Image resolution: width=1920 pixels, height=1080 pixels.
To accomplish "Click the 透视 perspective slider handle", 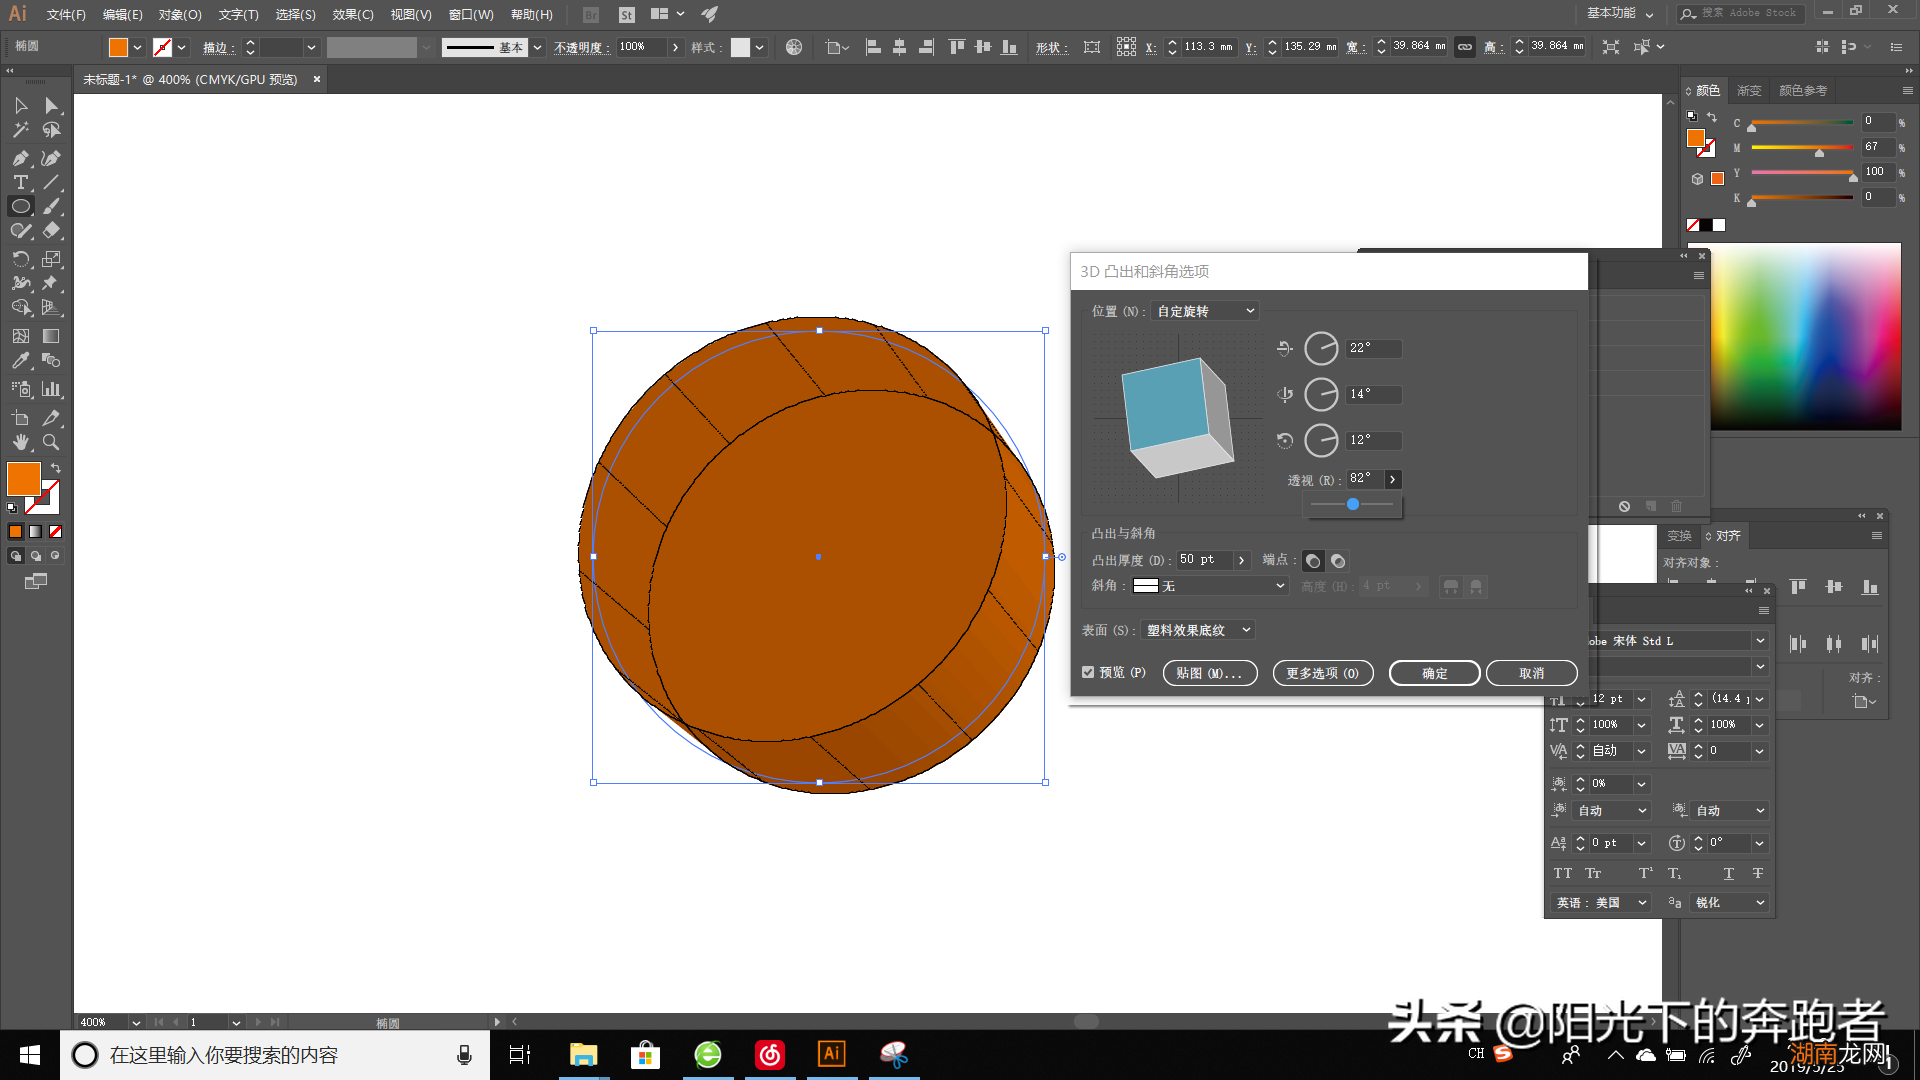I will pyautogui.click(x=1353, y=504).
